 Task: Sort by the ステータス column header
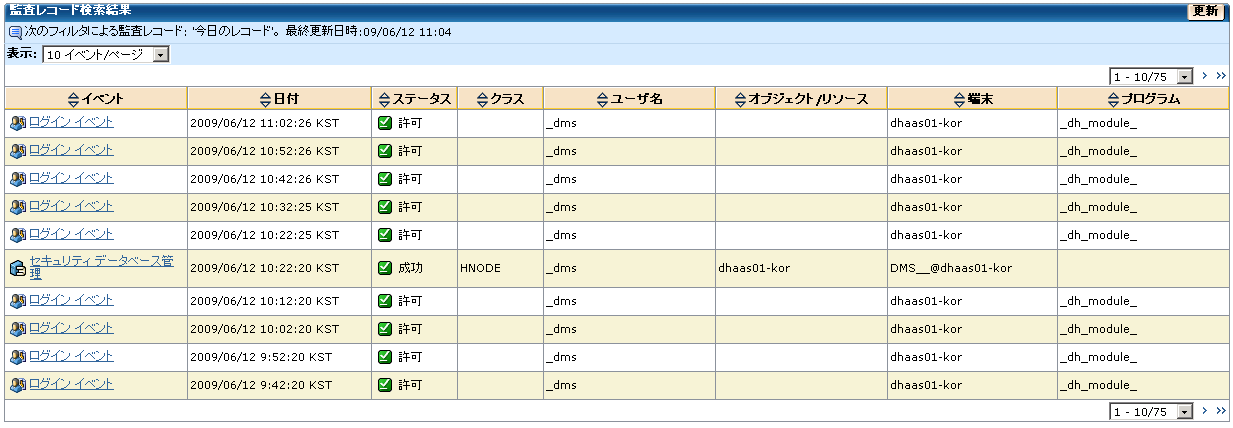[x=415, y=98]
